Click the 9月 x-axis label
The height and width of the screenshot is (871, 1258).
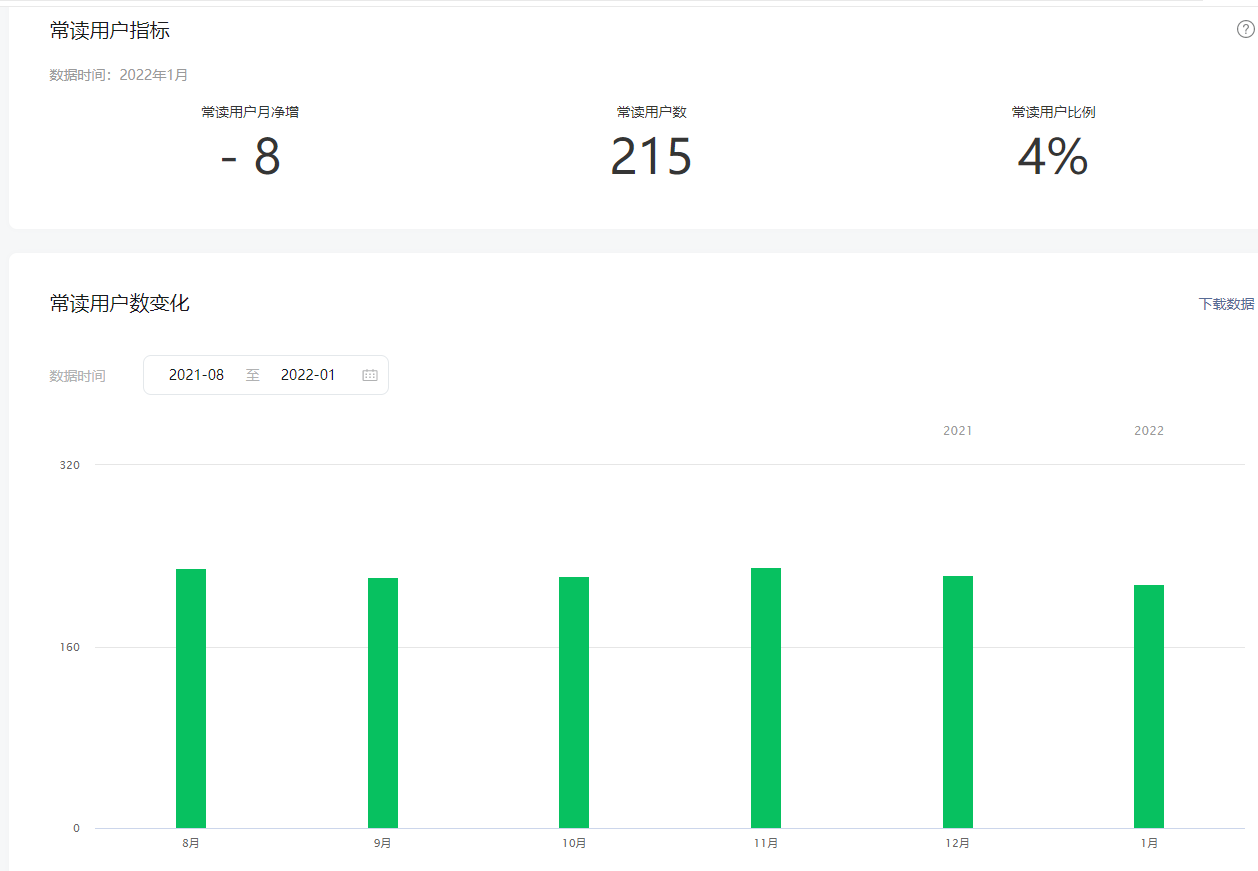pyautogui.click(x=383, y=844)
